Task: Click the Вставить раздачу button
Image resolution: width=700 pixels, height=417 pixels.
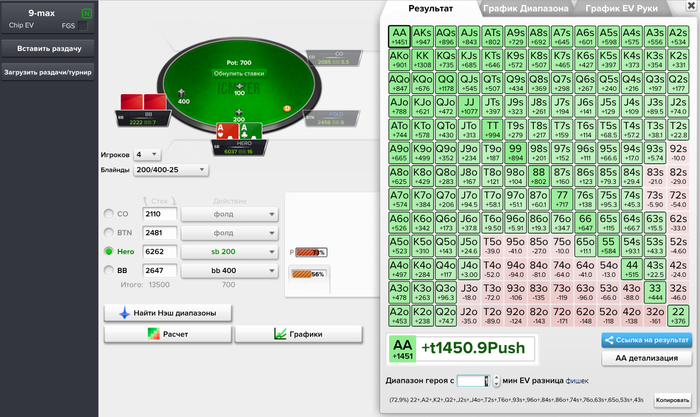Action: (x=49, y=49)
